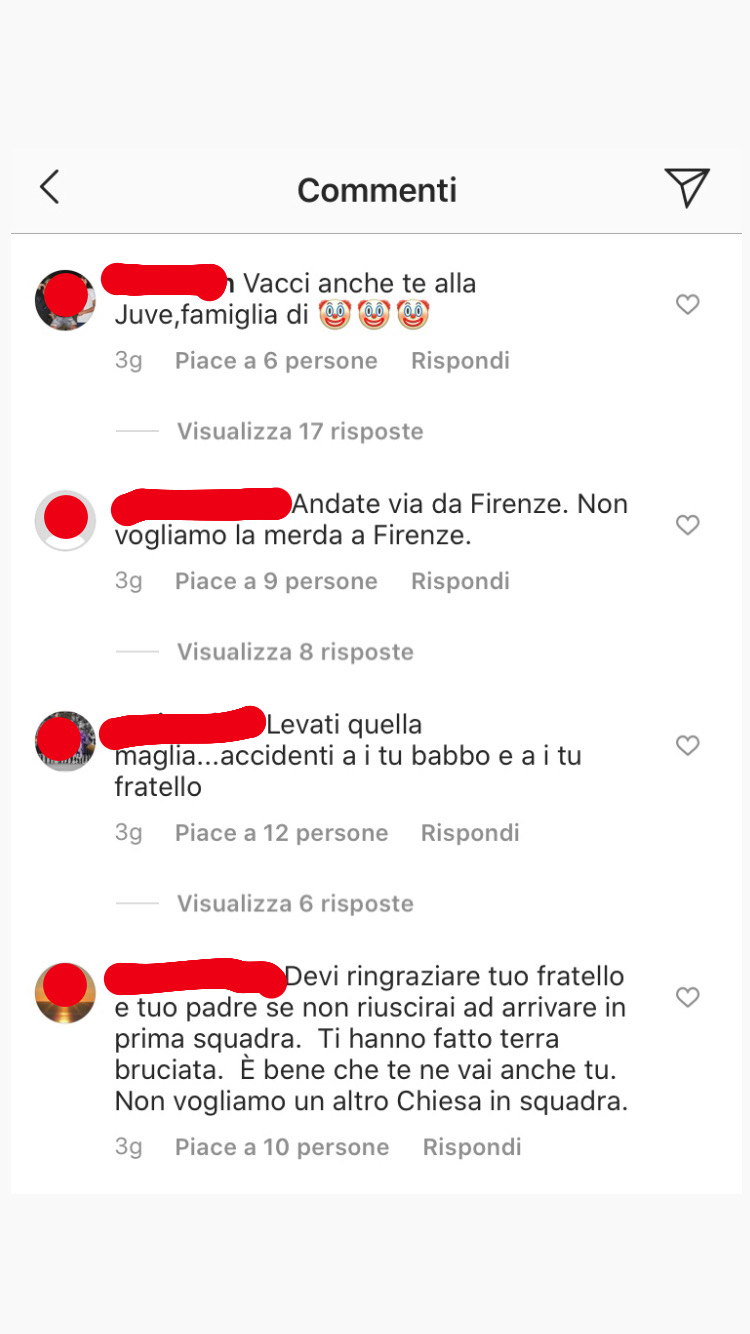Open the paper plane share icon

[687, 187]
